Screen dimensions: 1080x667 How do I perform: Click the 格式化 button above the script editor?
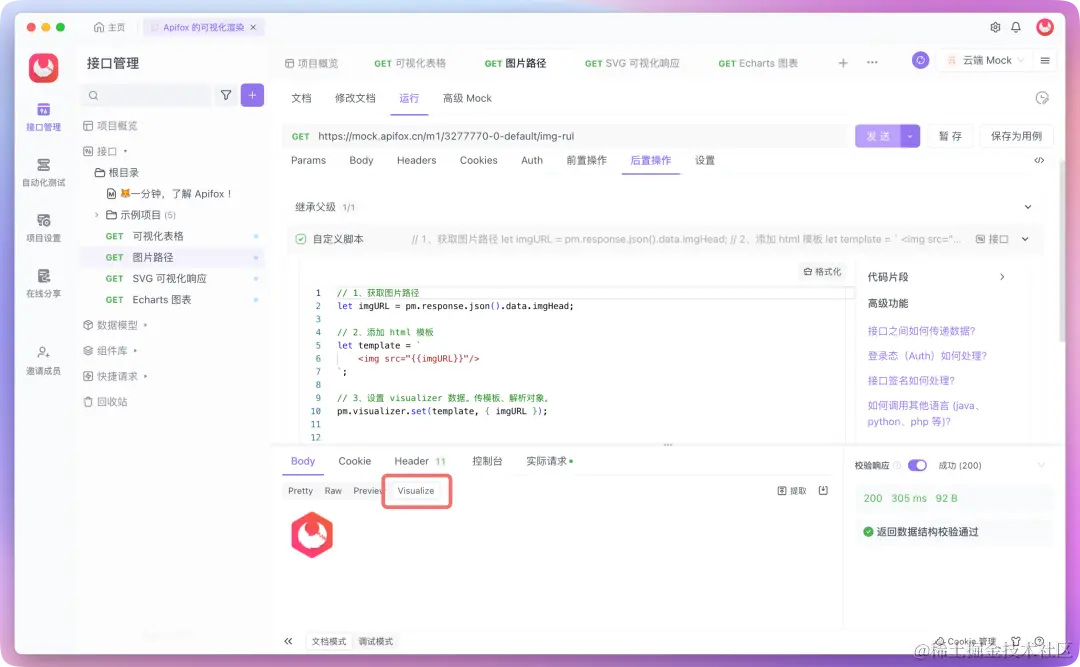coord(821,271)
